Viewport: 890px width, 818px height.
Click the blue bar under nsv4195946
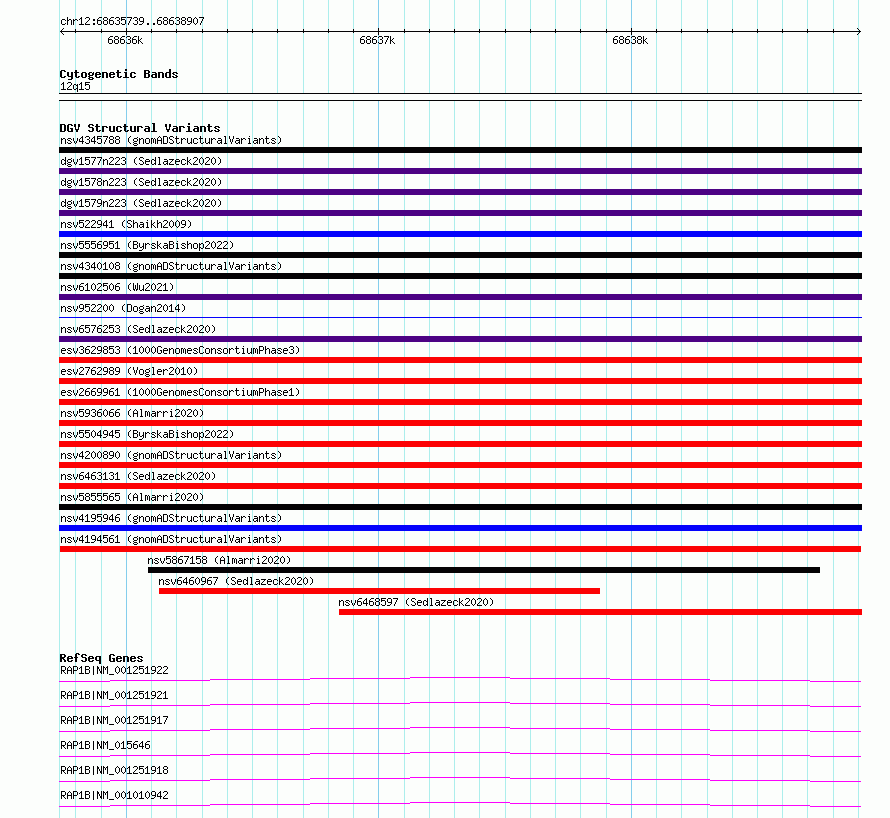pos(460,528)
